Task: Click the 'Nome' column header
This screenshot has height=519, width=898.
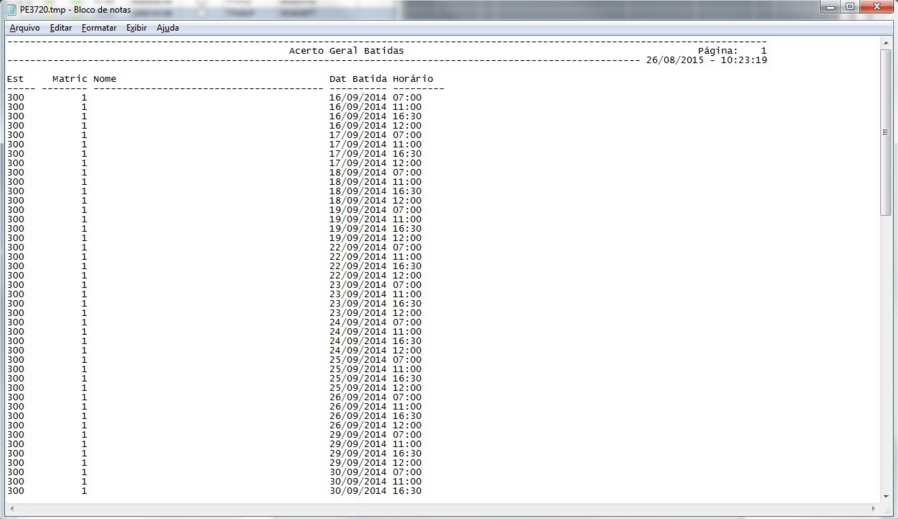Action: [x=105, y=78]
